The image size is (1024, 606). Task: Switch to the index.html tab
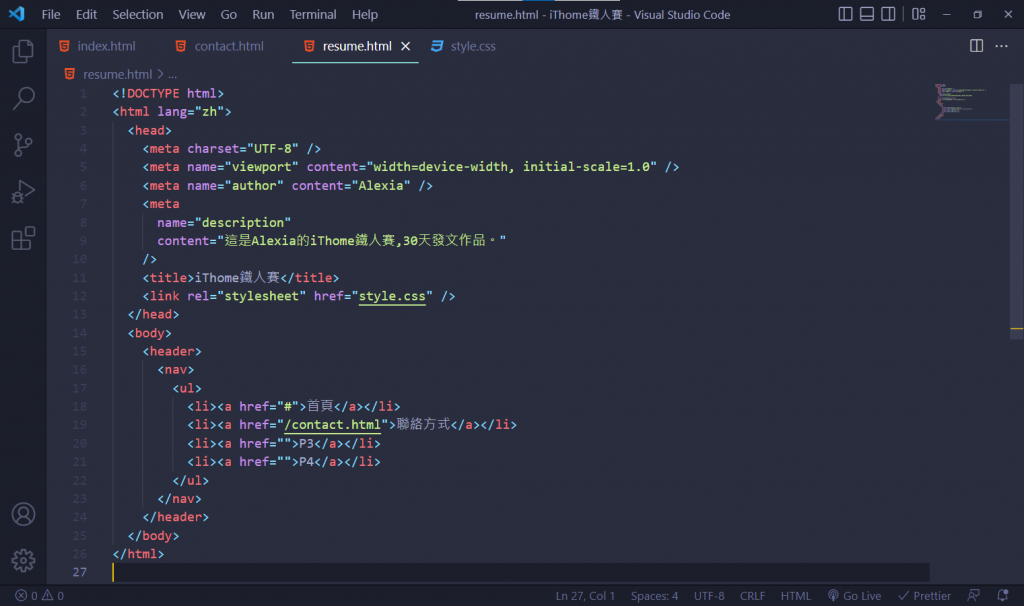(x=98, y=46)
